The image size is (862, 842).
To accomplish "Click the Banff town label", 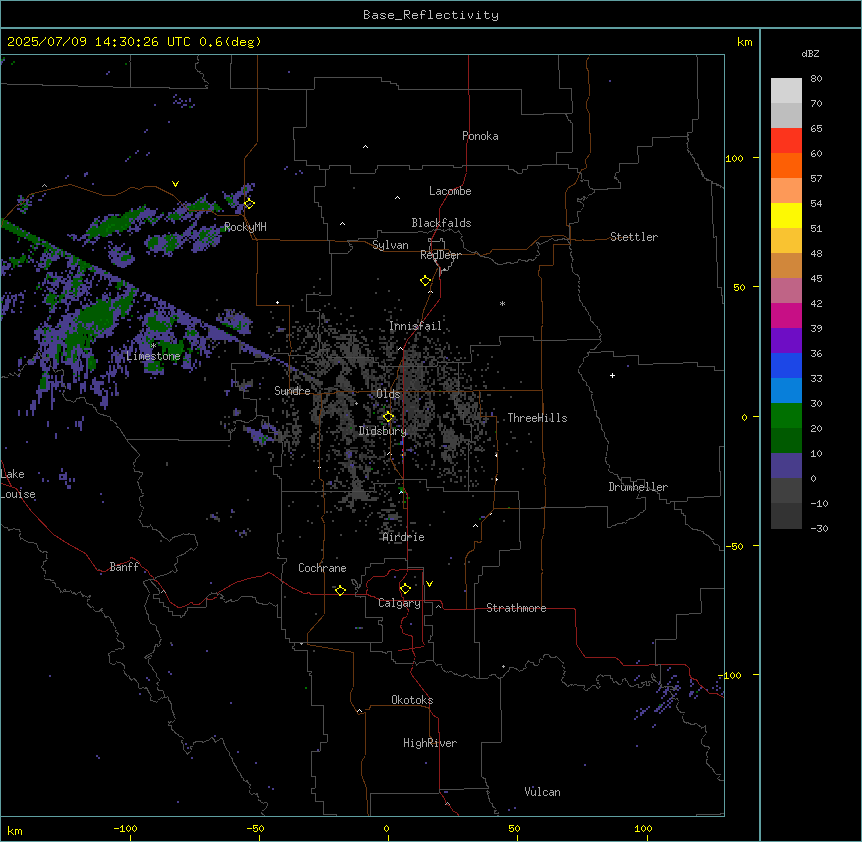I will (x=124, y=567).
